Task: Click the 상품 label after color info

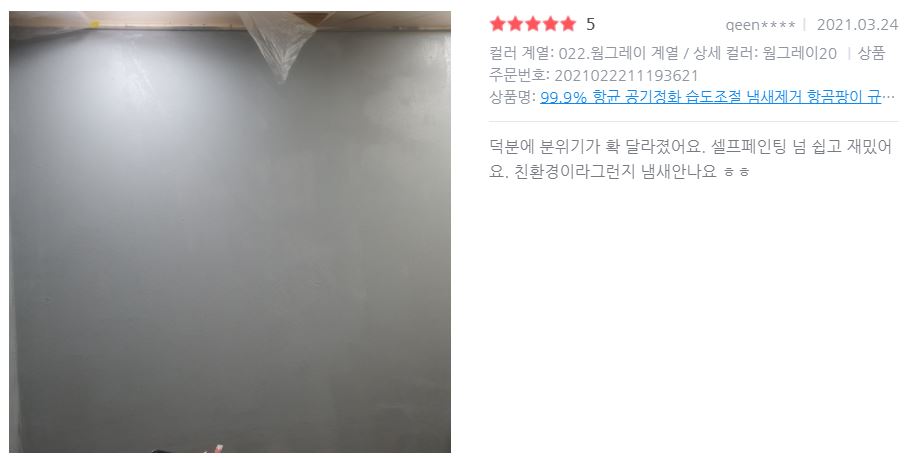Action: point(871,54)
